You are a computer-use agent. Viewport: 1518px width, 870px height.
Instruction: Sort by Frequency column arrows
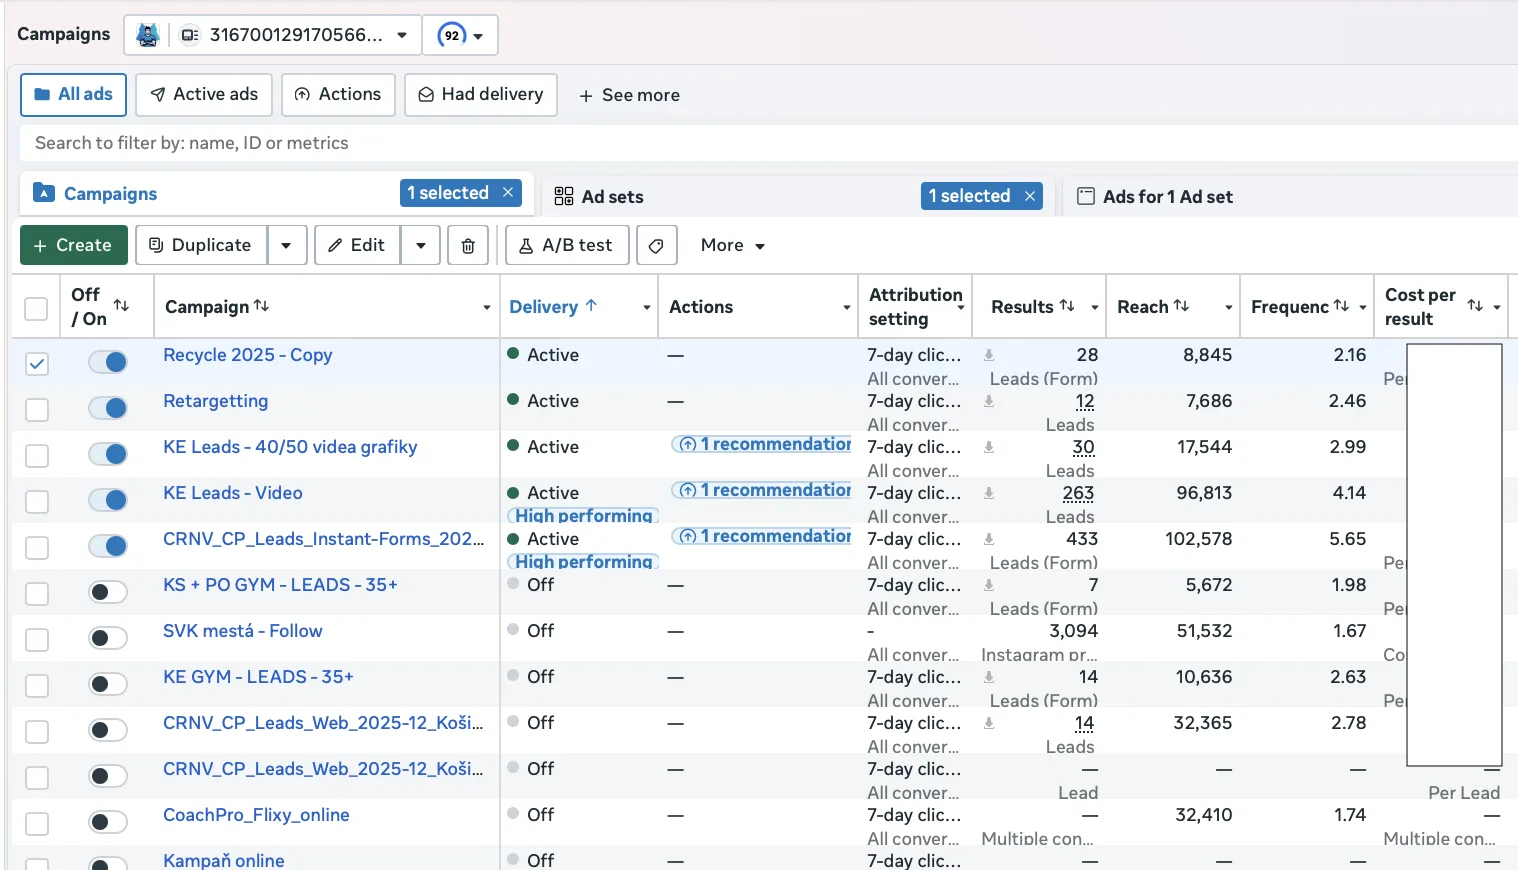point(1341,305)
